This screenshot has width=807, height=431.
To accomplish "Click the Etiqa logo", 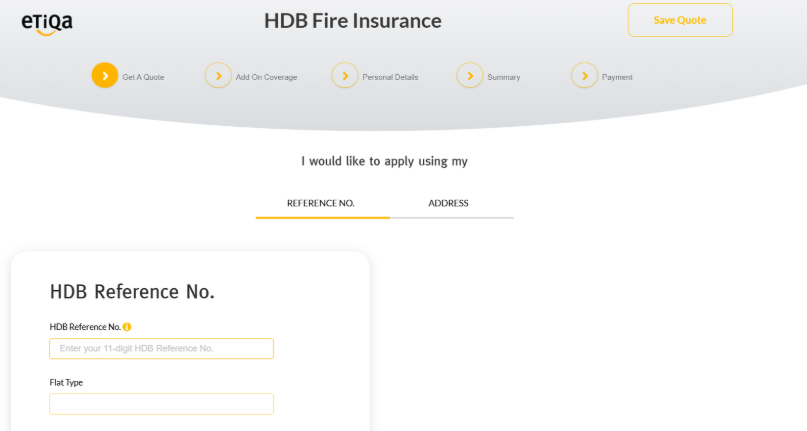I will (47, 23).
